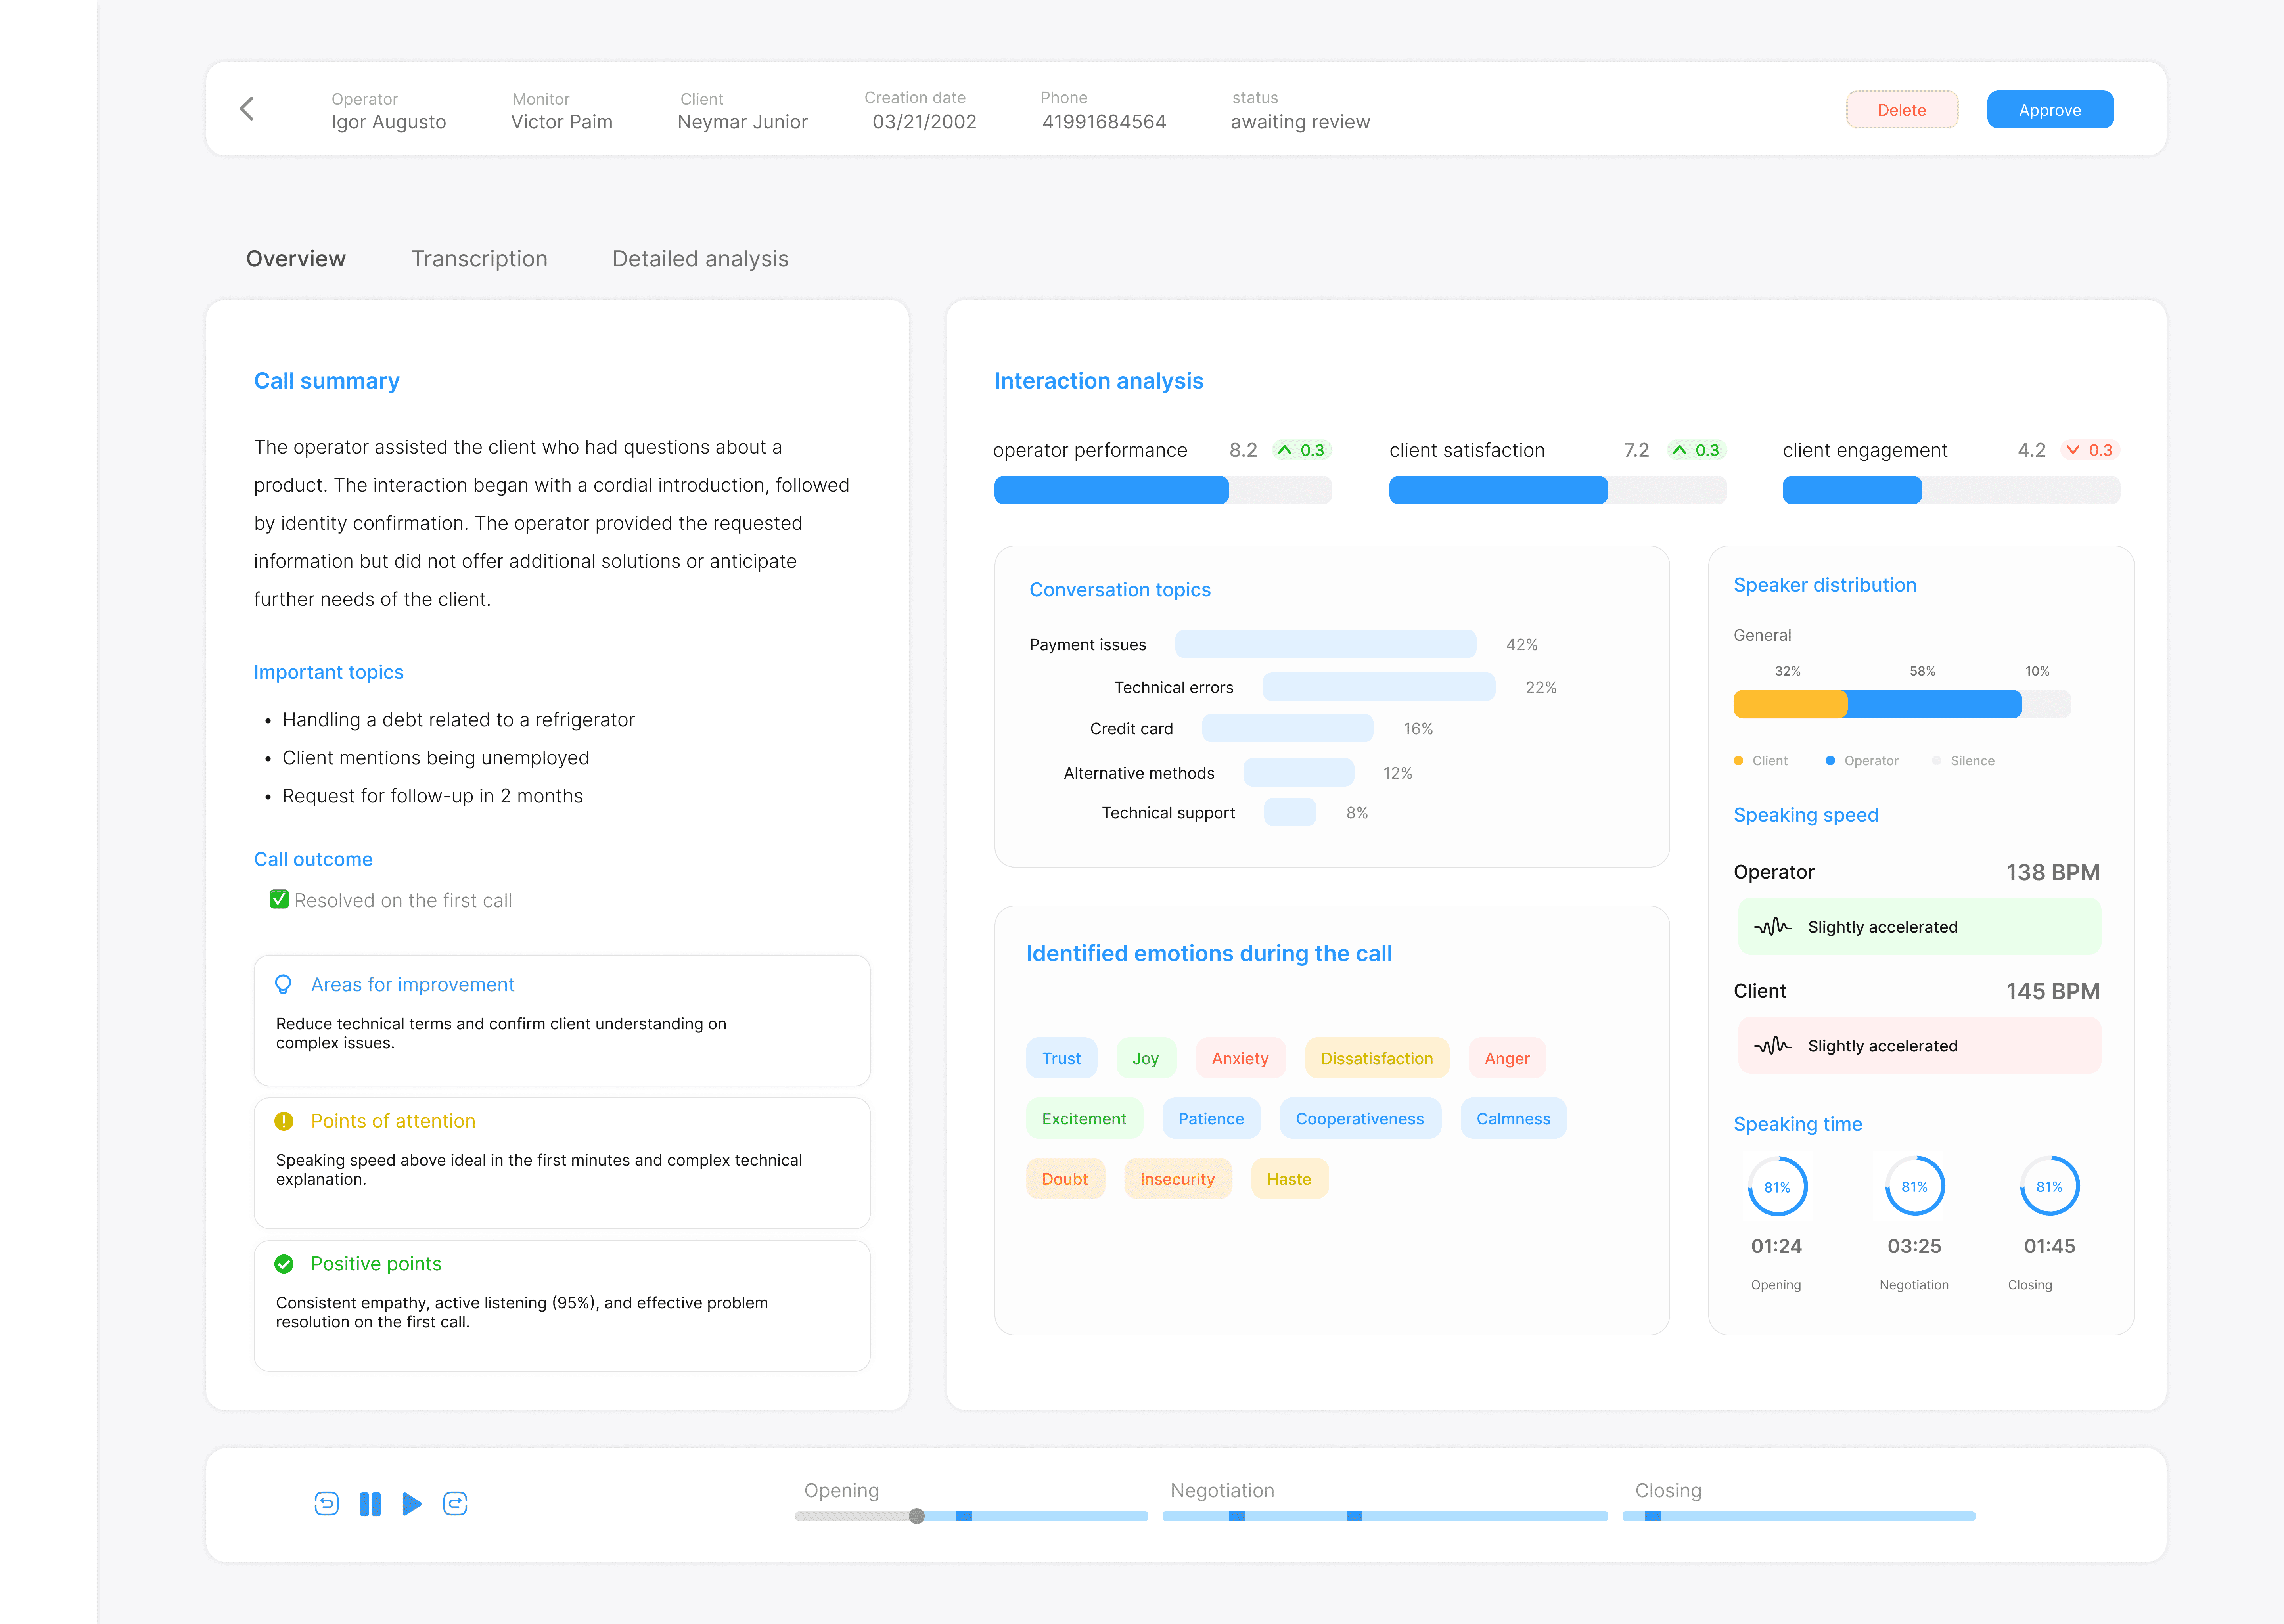This screenshot has width=2284, height=1624.
Task: Select the Dissatisfaction emotion tag
Action: (x=1376, y=1058)
